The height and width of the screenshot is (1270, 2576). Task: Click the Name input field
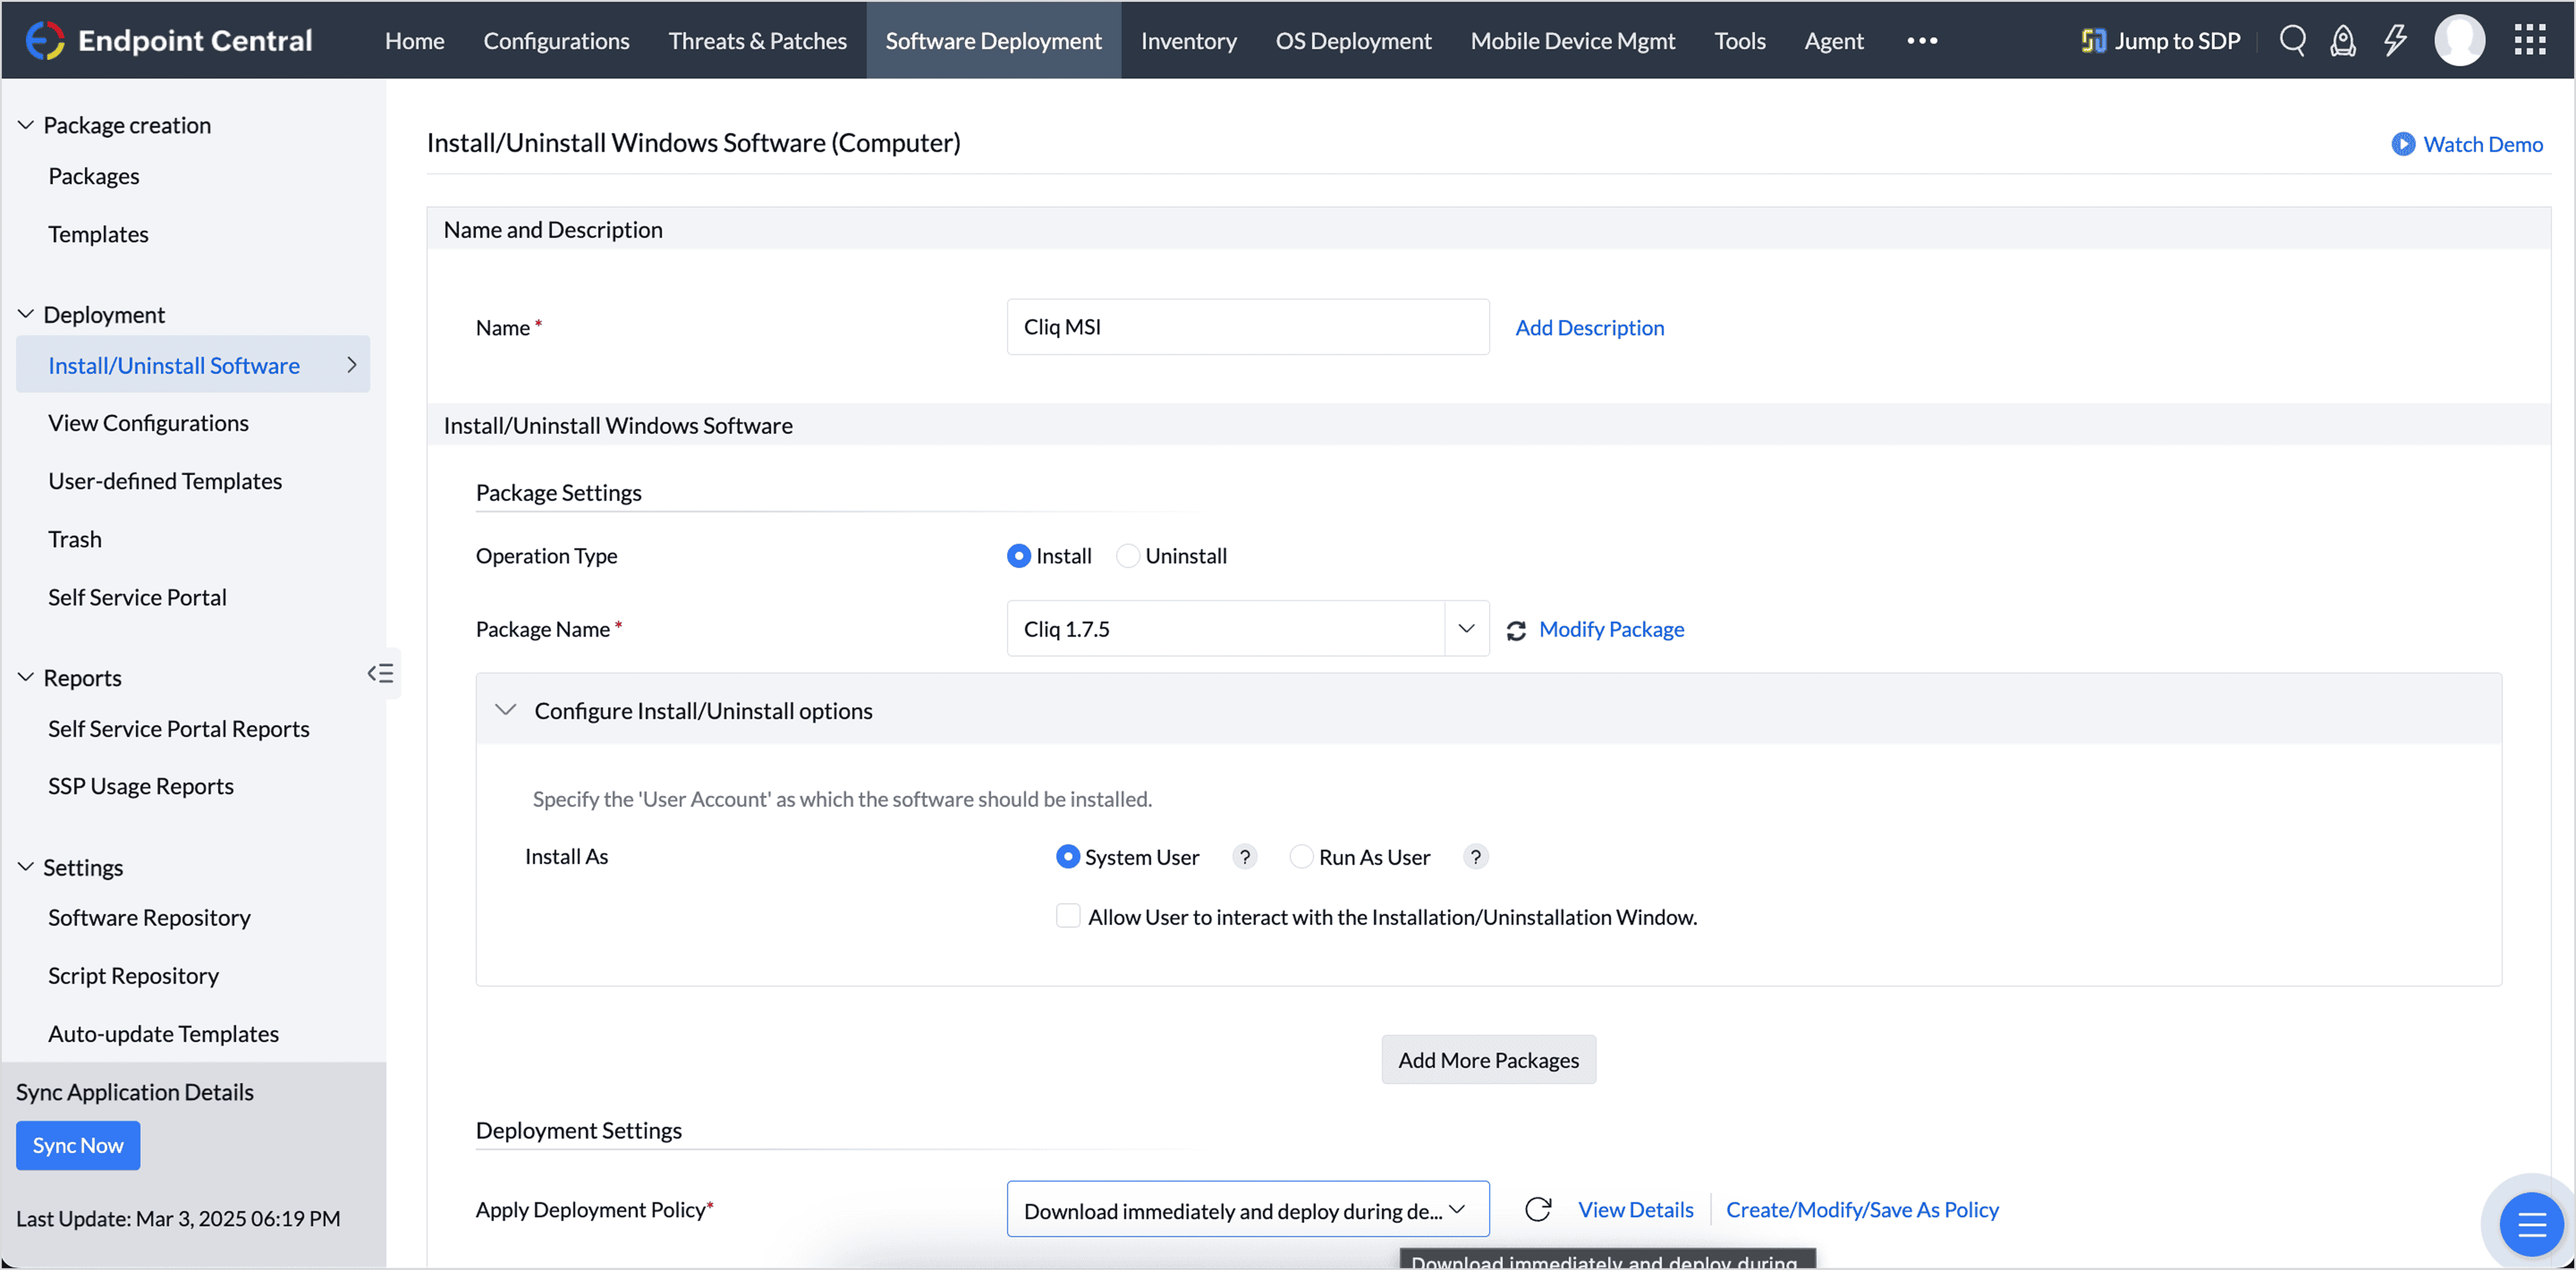tap(1247, 327)
